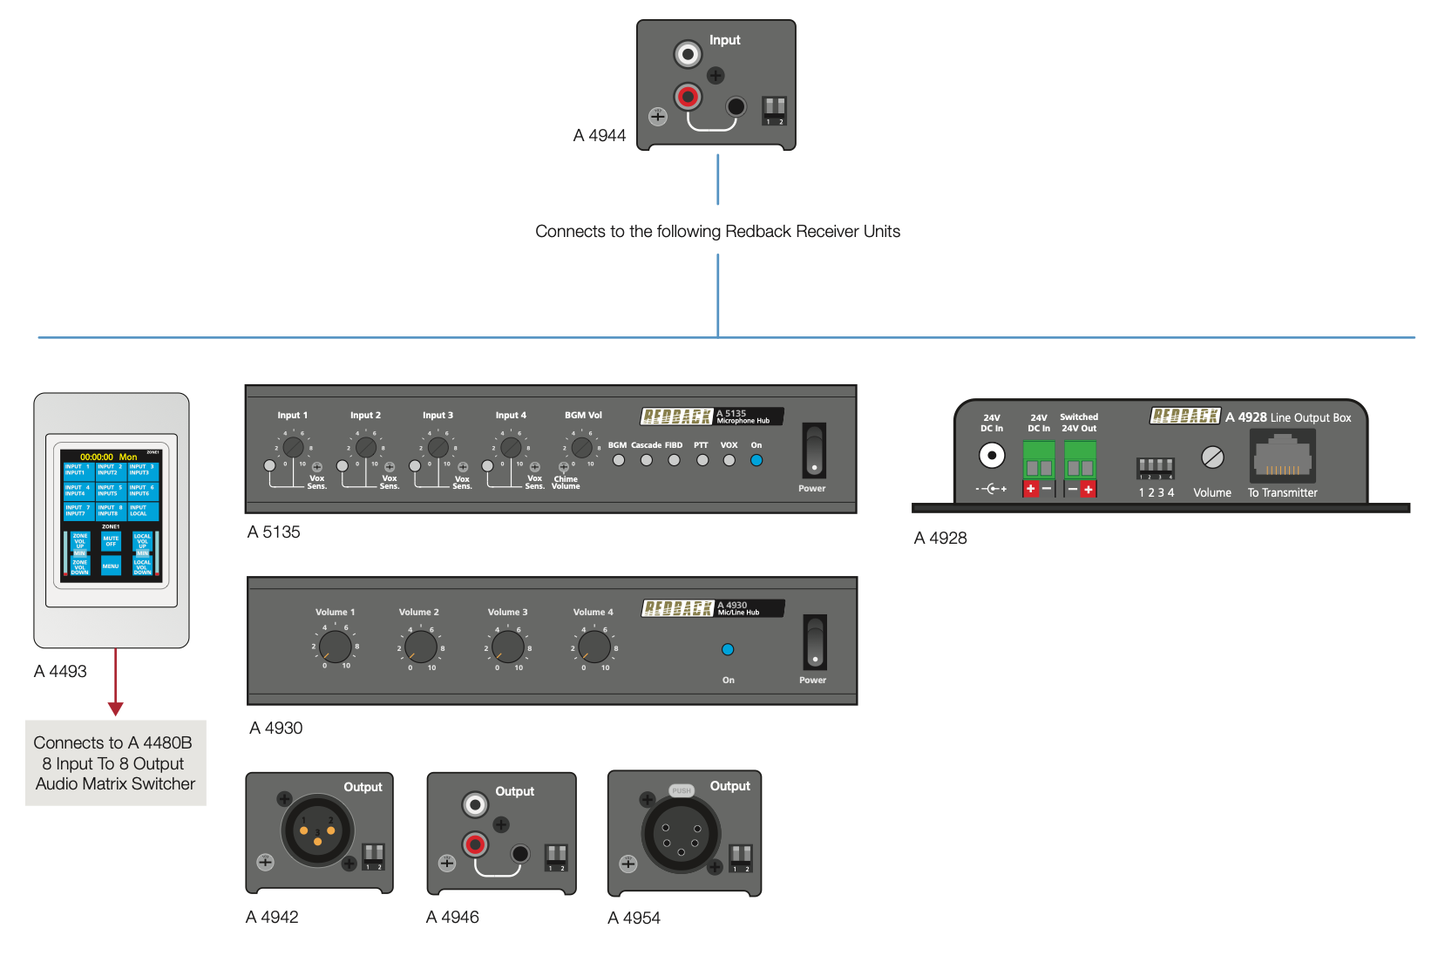Click the BGM Vol knob
This screenshot has height=969, width=1445.
(582, 447)
